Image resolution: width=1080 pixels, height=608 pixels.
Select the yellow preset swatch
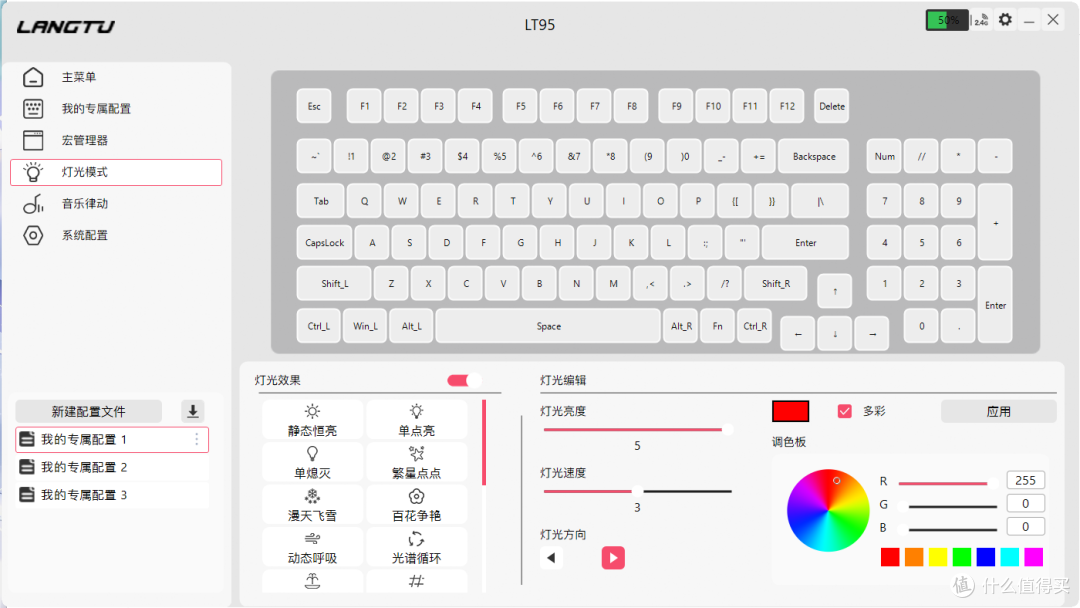pyautogui.click(x=937, y=557)
